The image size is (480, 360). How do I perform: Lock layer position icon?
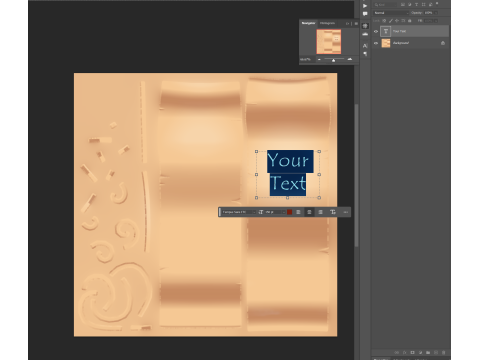pos(397,21)
